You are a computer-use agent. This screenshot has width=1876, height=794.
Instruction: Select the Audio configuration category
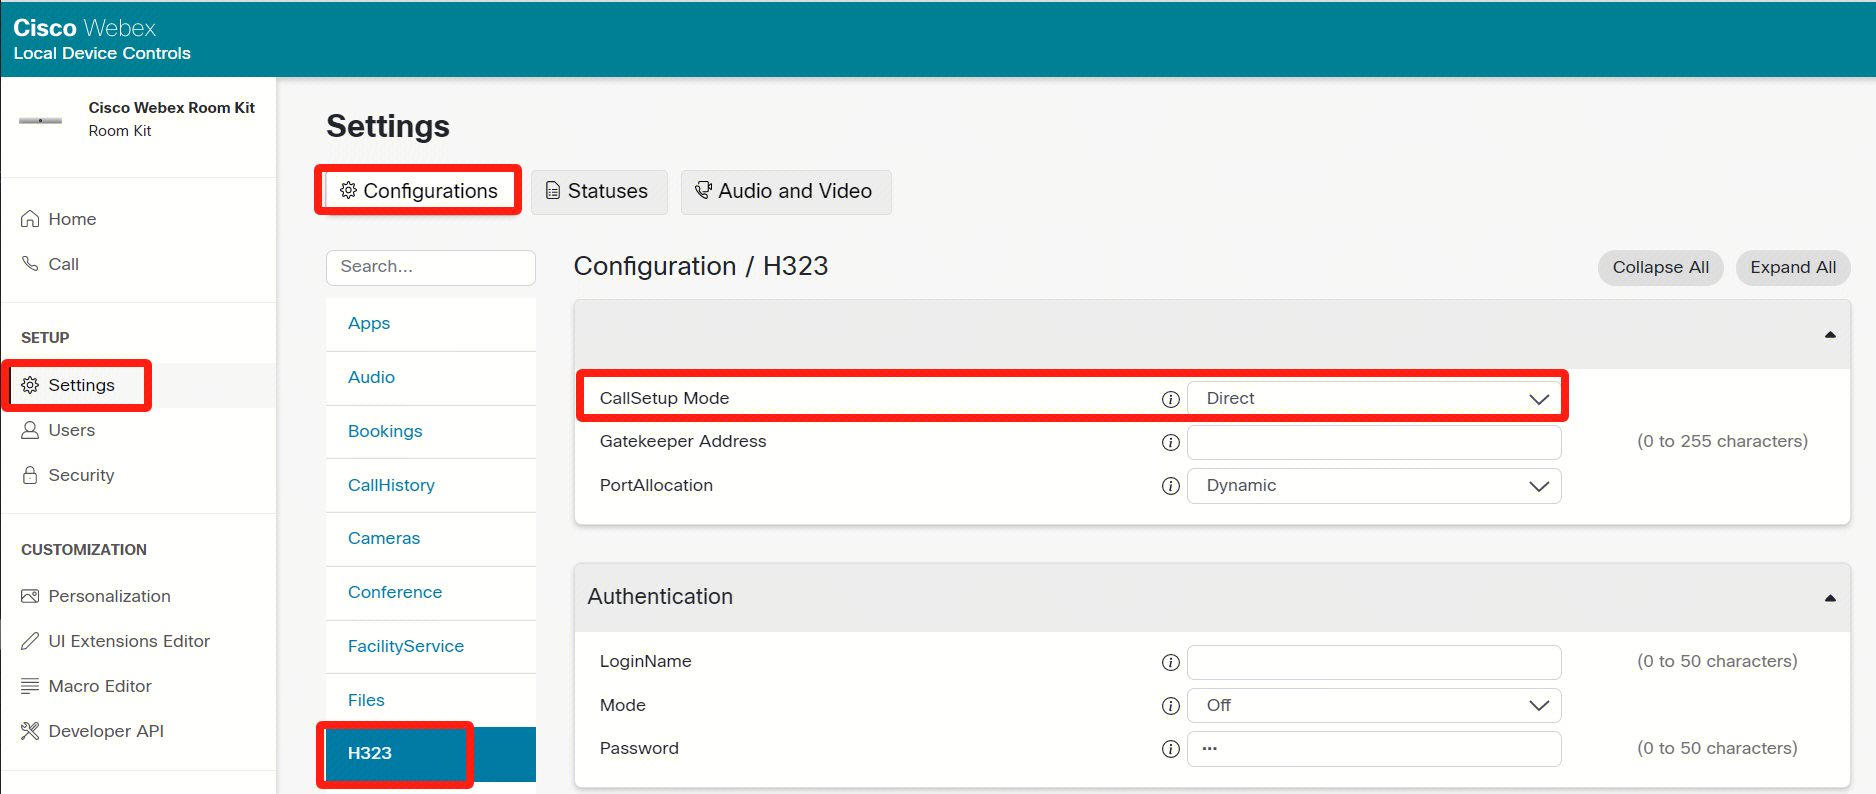click(x=431, y=377)
